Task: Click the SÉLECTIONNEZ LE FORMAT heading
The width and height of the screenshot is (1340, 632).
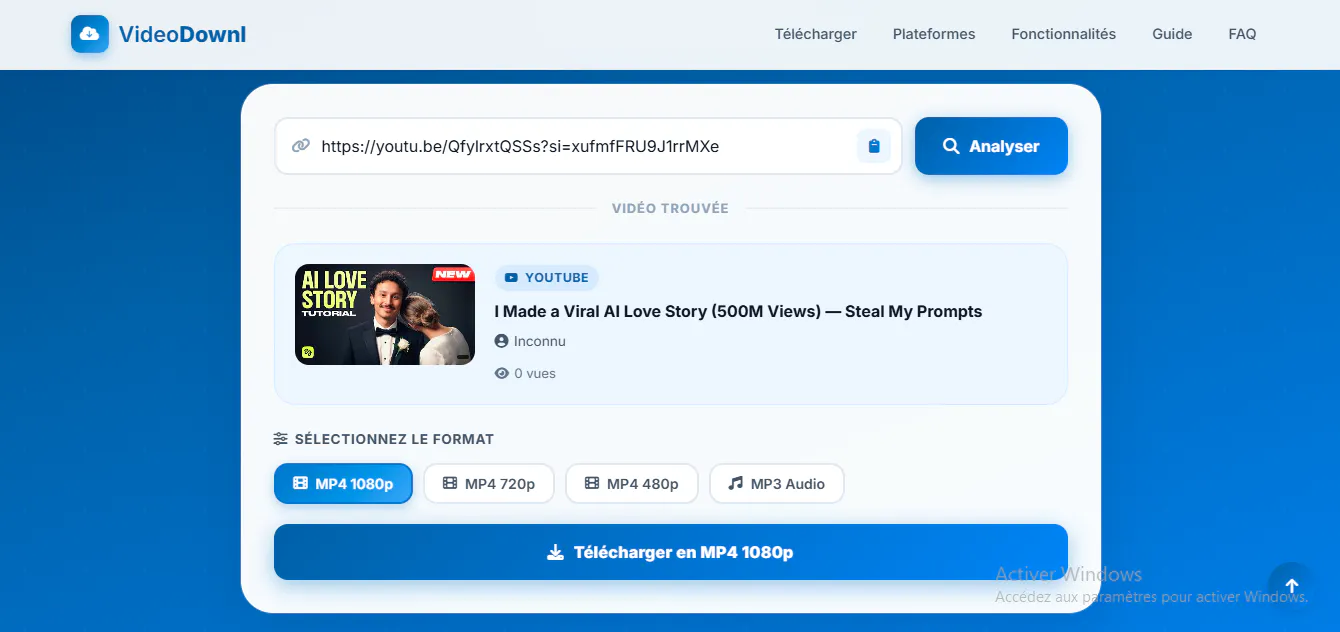Action: tap(394, 439)
